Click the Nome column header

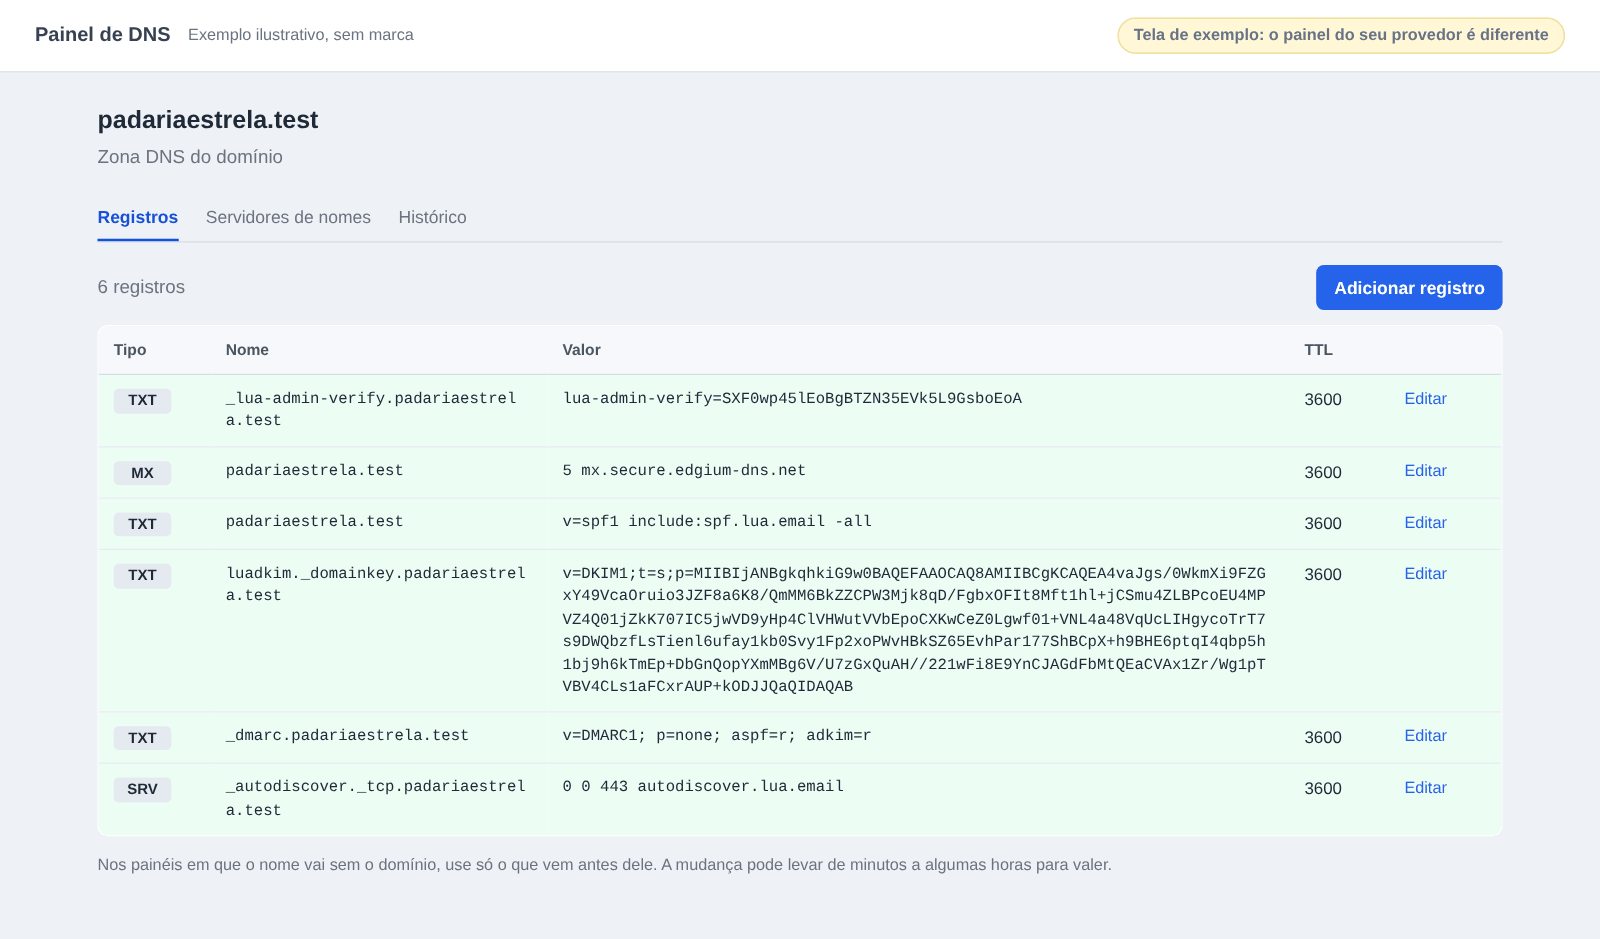point(247,350)
